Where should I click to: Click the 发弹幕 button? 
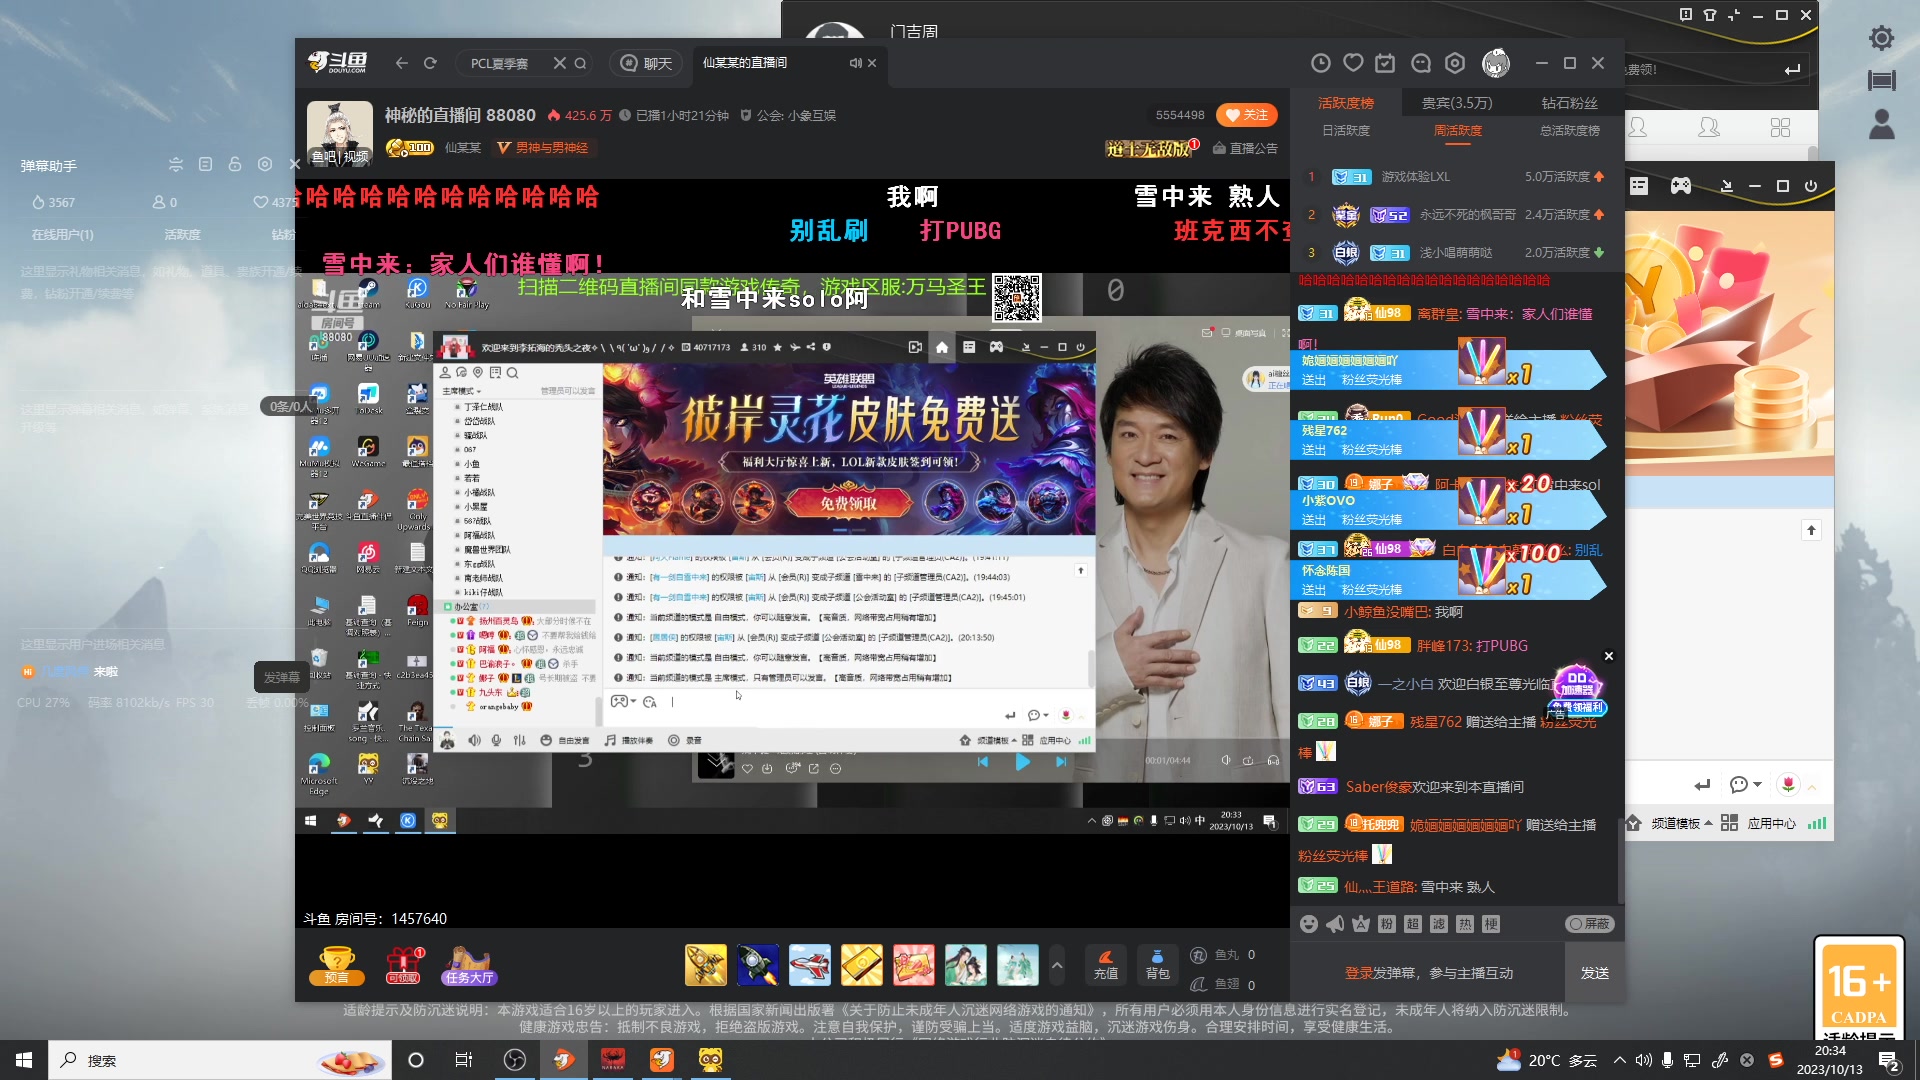coord(282,677)
